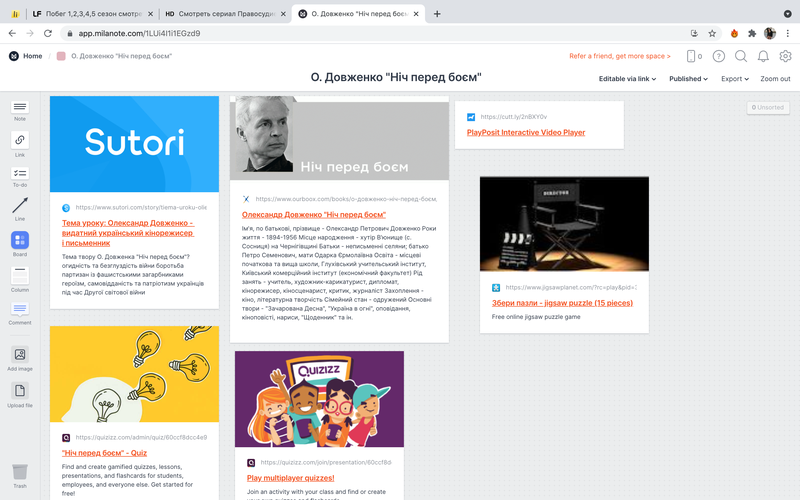Open a new browser tab
The width and height of the screenshot is (800, 500).
pyautogui.click(x=437, y=14)
